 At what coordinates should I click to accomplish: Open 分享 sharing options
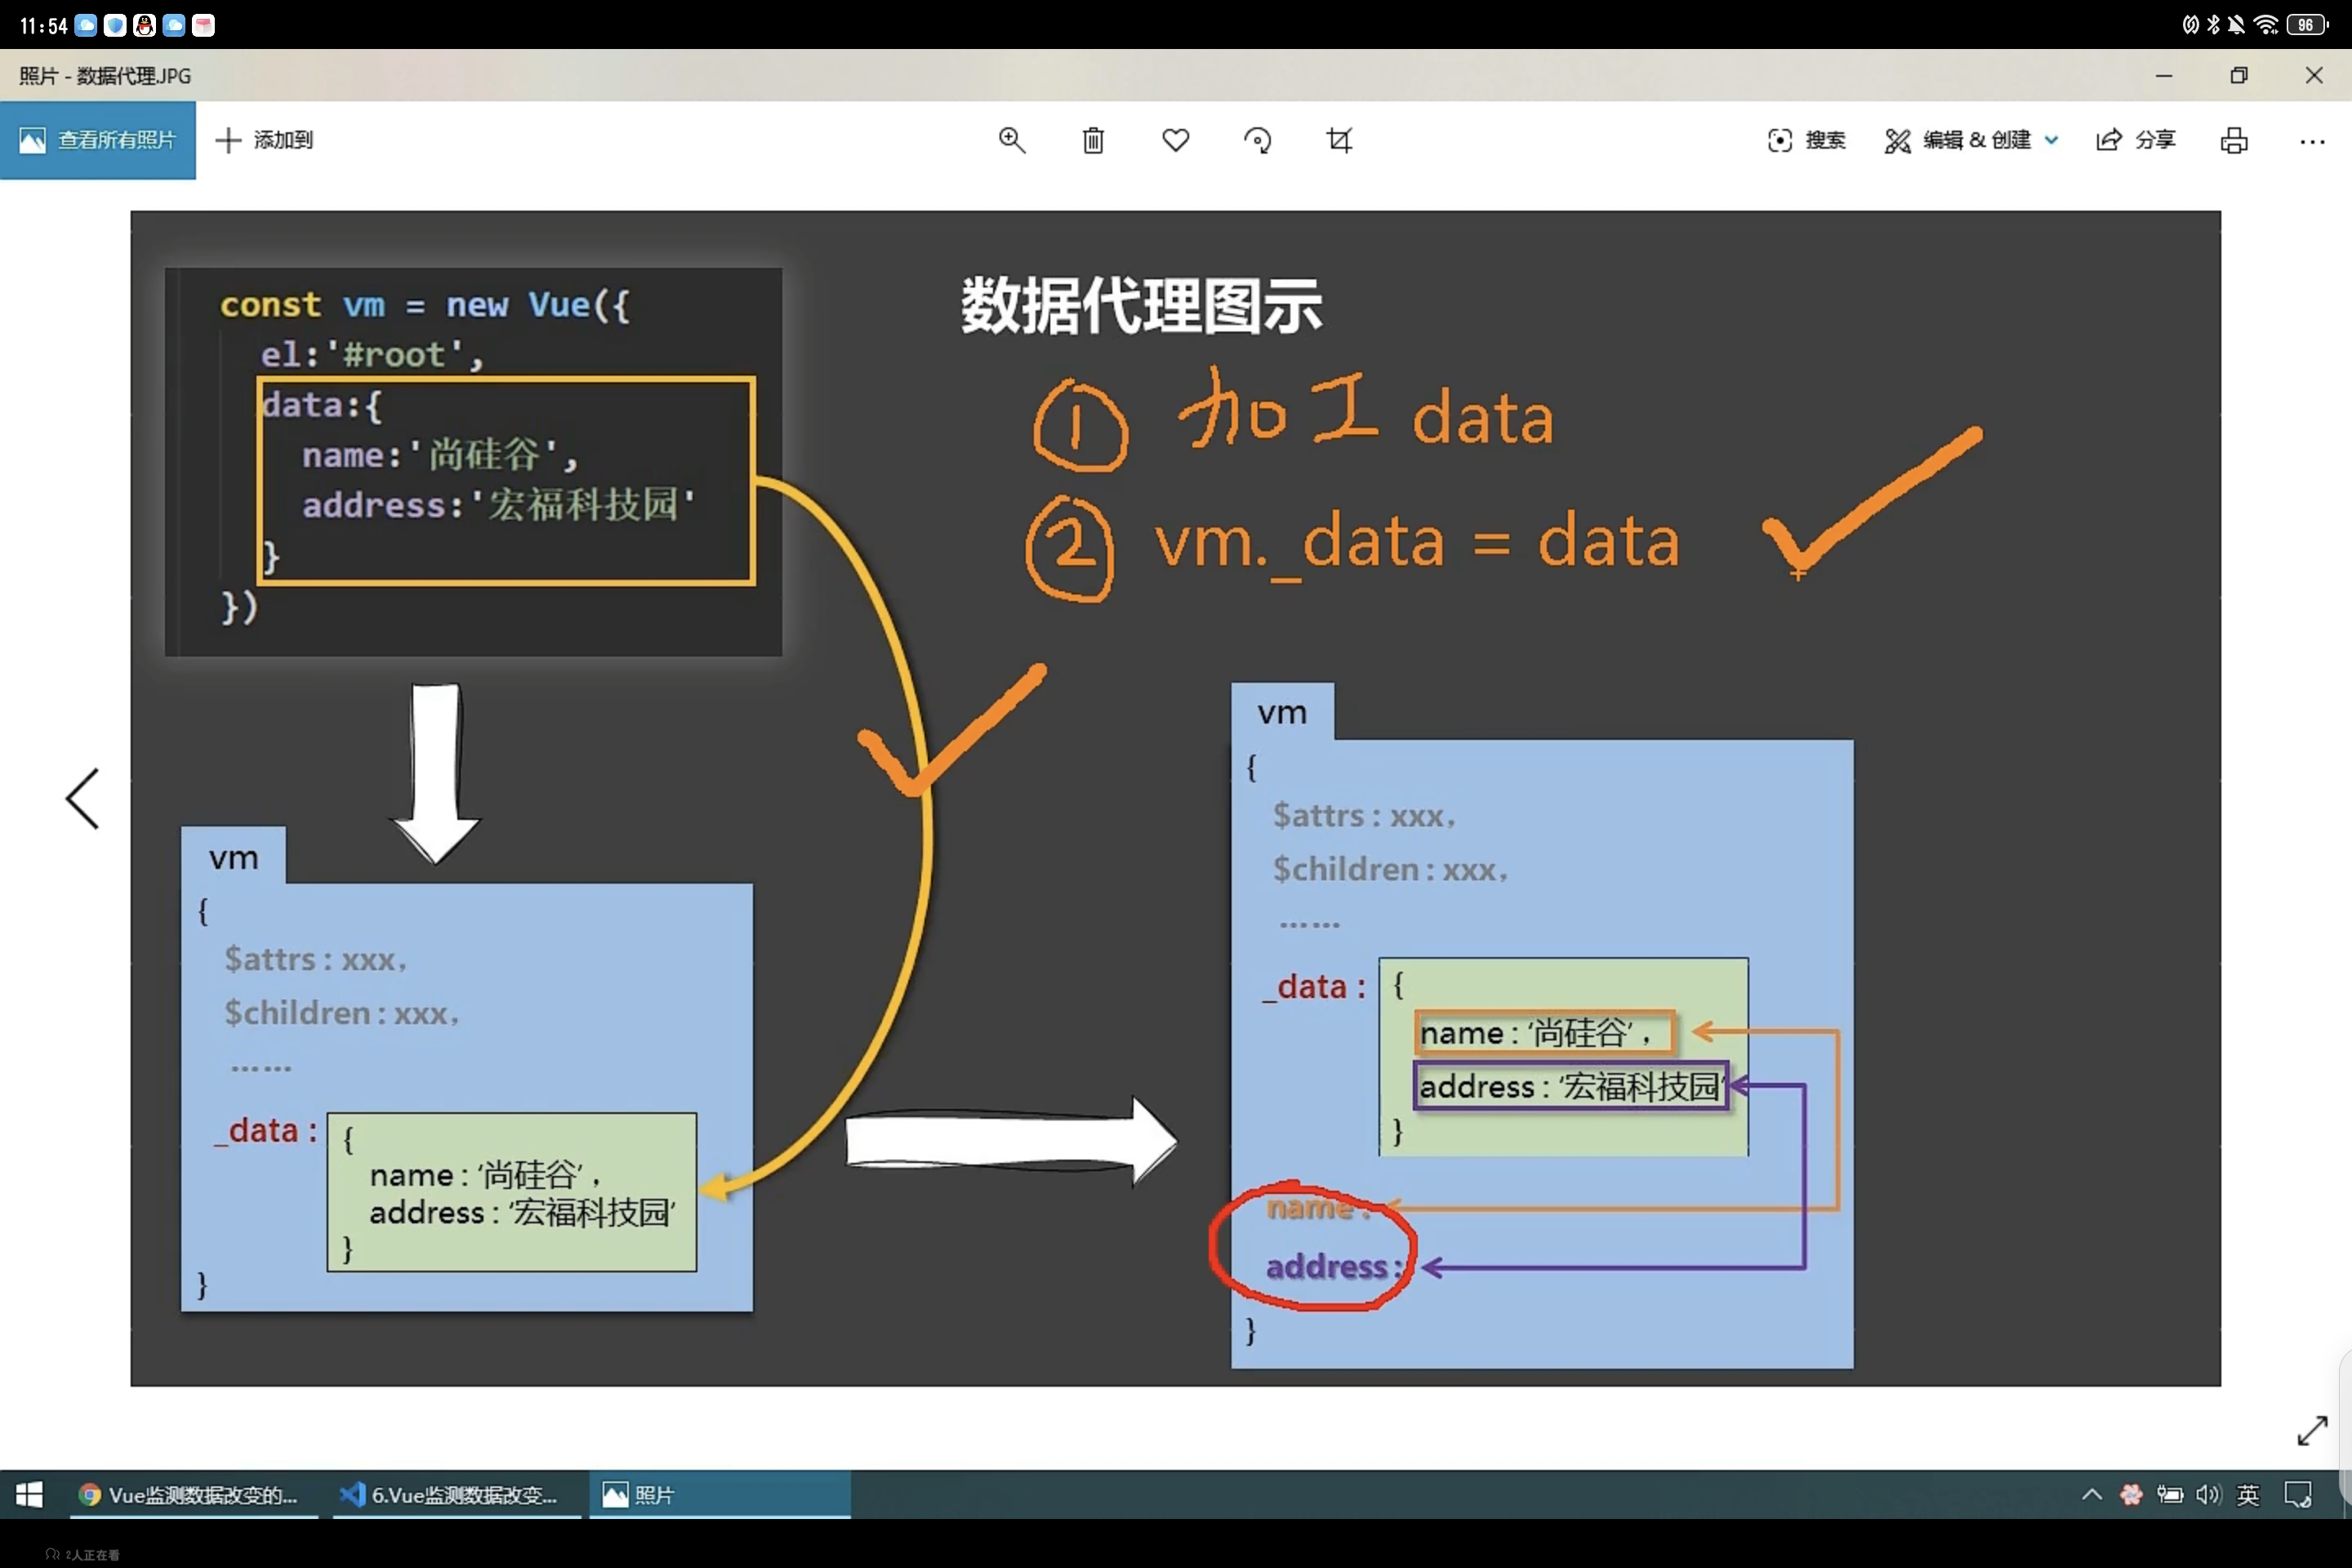click(x=2136, y=140)
